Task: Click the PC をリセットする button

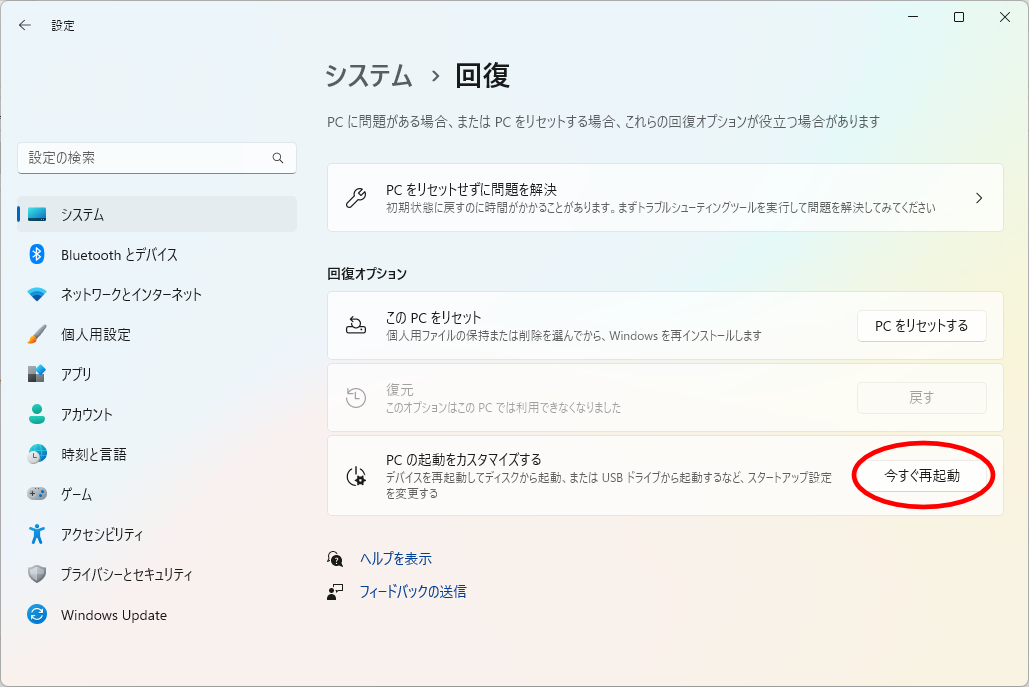Action: point(921,326)
